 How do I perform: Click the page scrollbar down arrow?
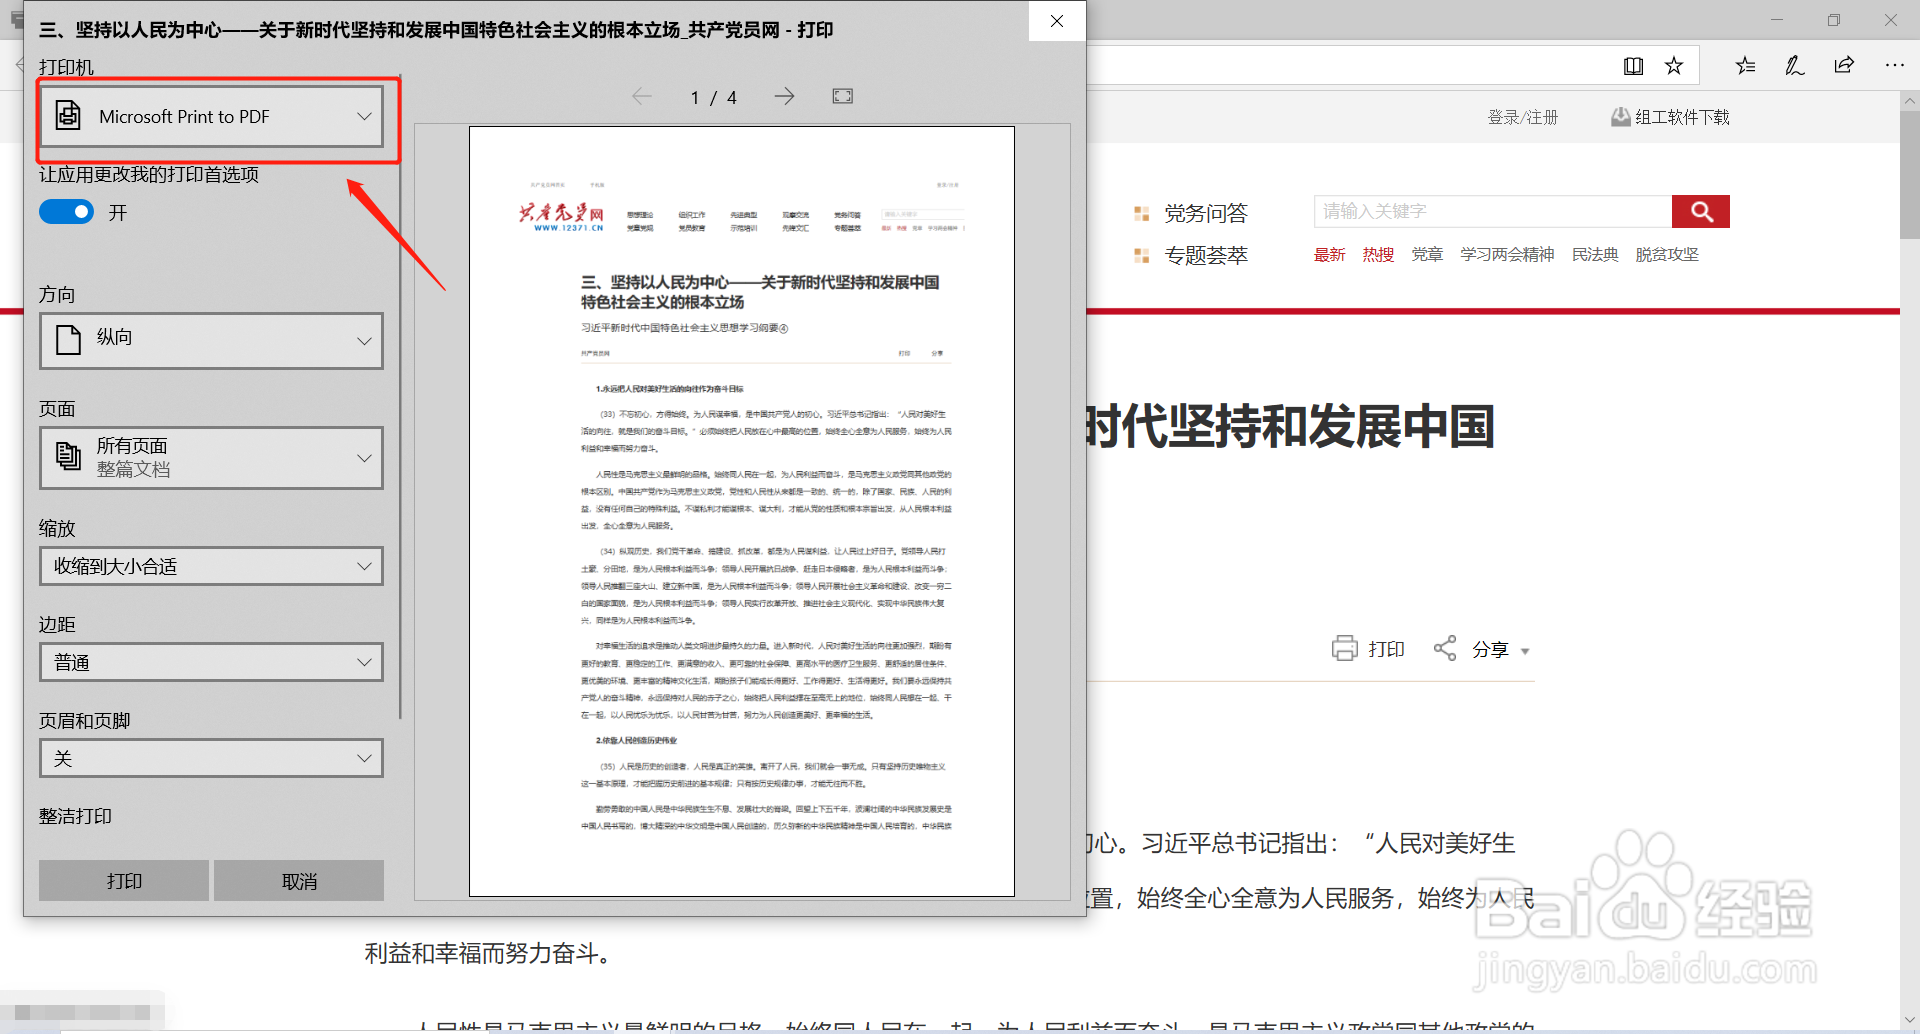point(1910,1019)
